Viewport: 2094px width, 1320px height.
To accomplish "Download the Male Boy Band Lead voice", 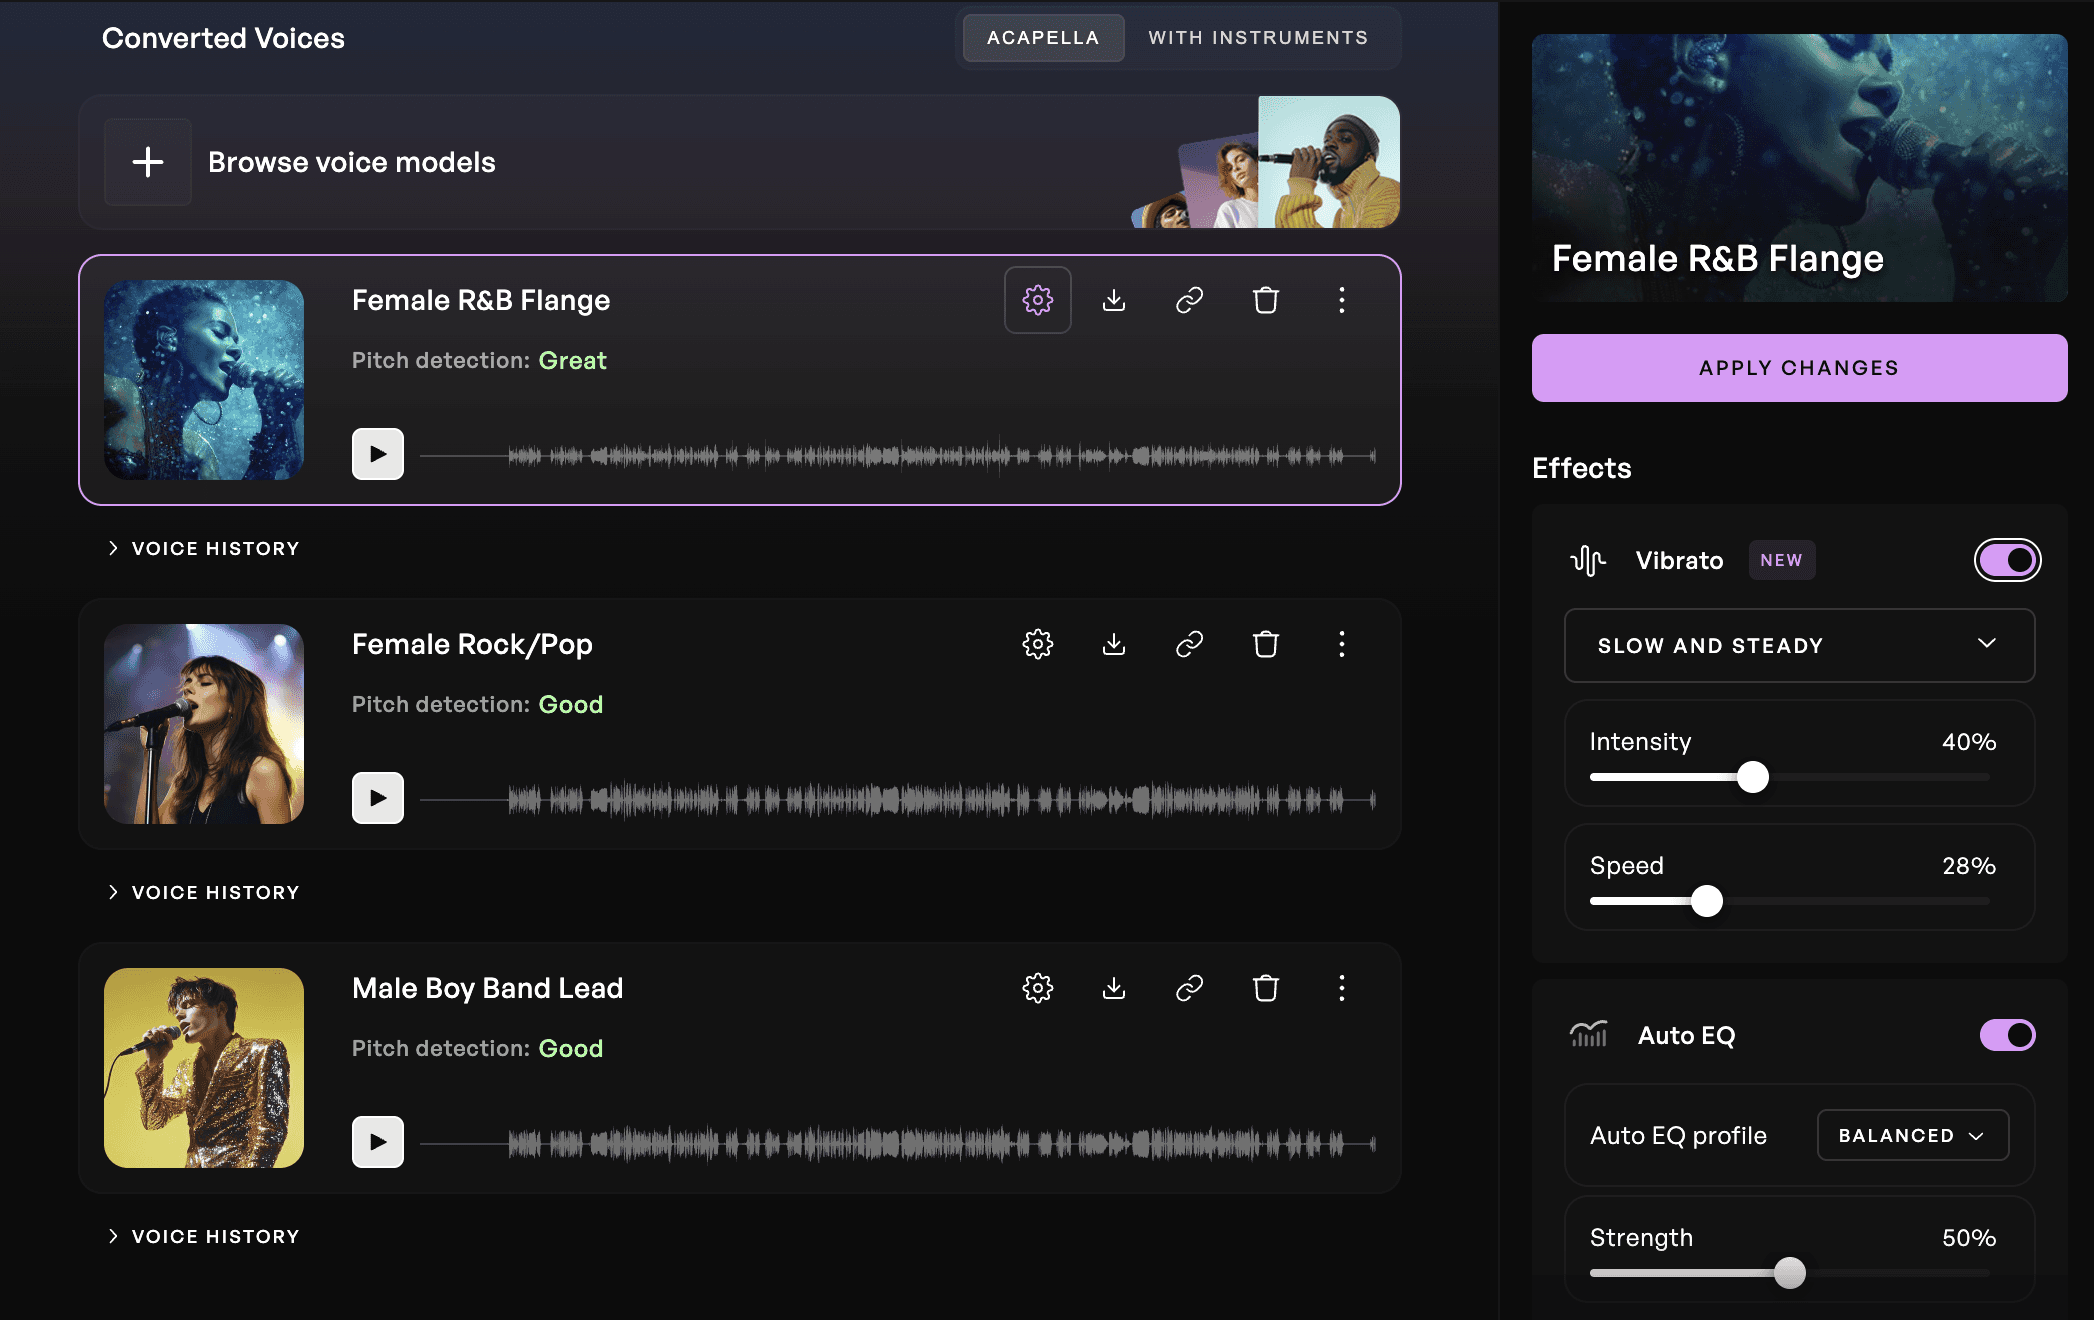I will (x=1114, y=988).
